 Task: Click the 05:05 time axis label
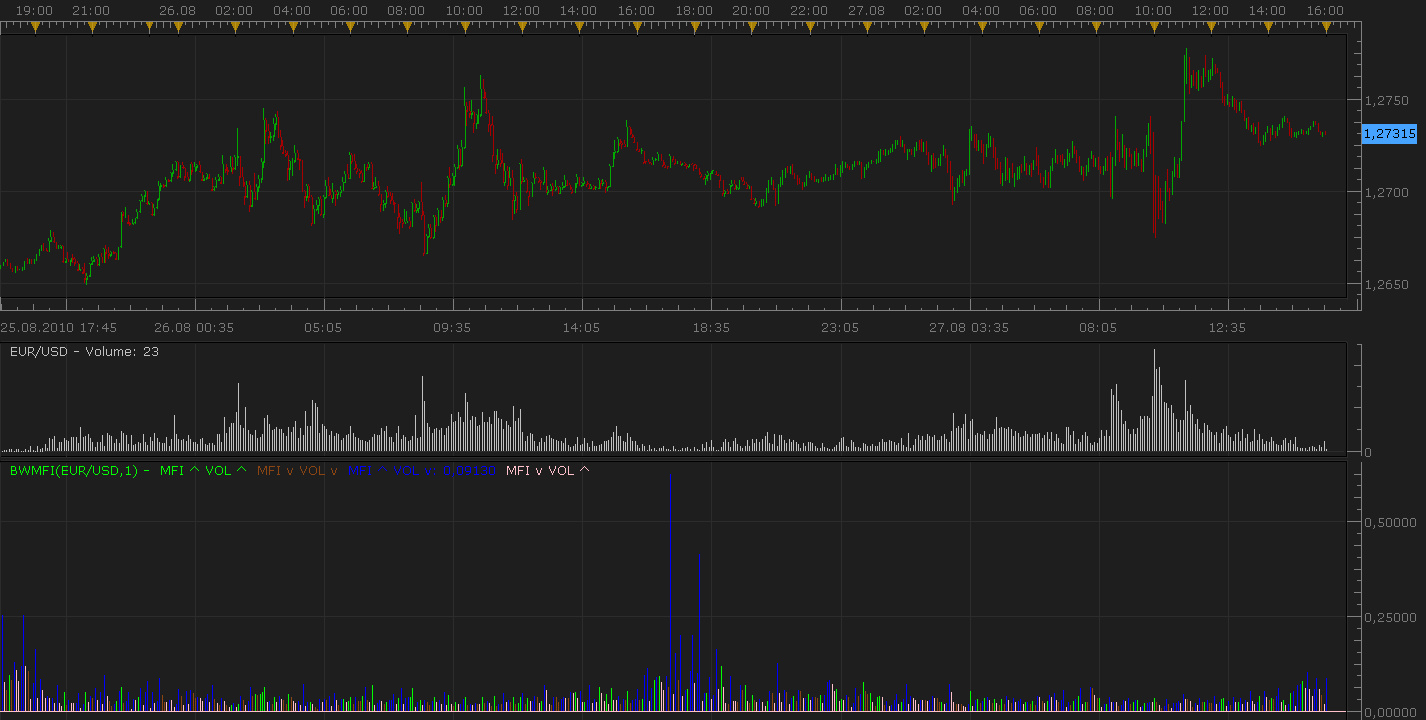coord(324,327)
